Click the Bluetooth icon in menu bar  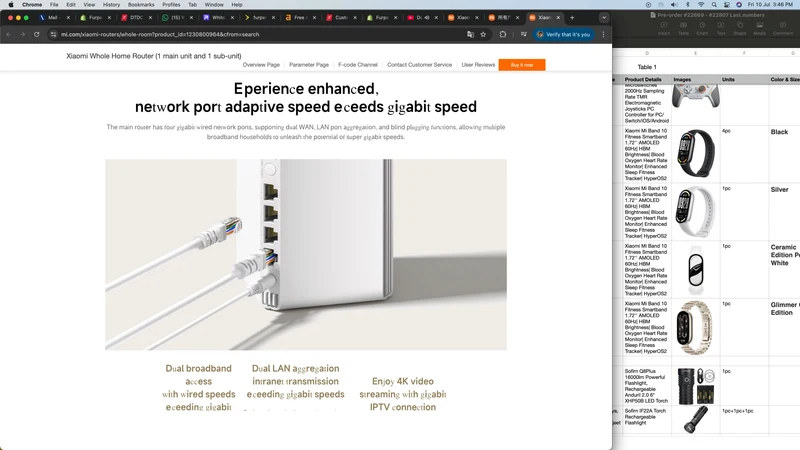coord(687,5)
